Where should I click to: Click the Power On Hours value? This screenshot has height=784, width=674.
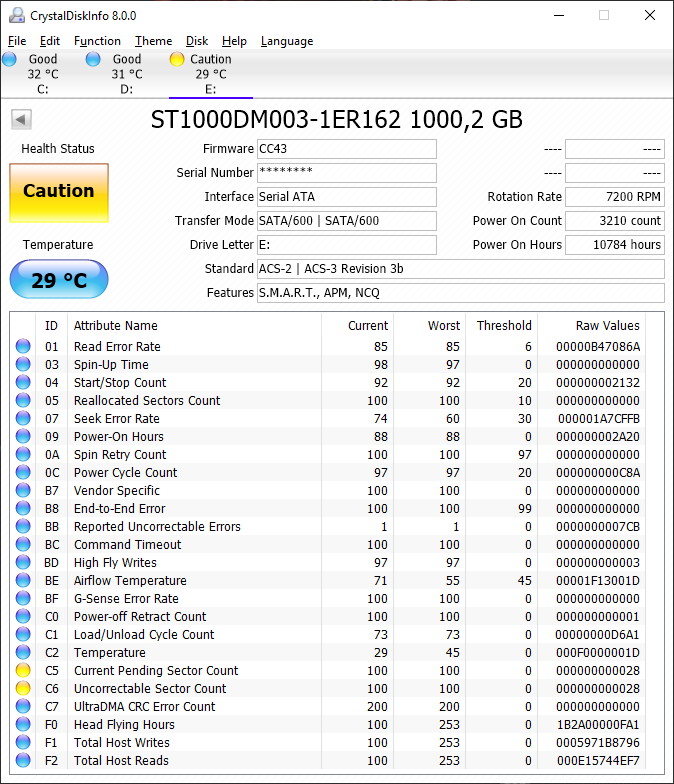tap(614, 244)
